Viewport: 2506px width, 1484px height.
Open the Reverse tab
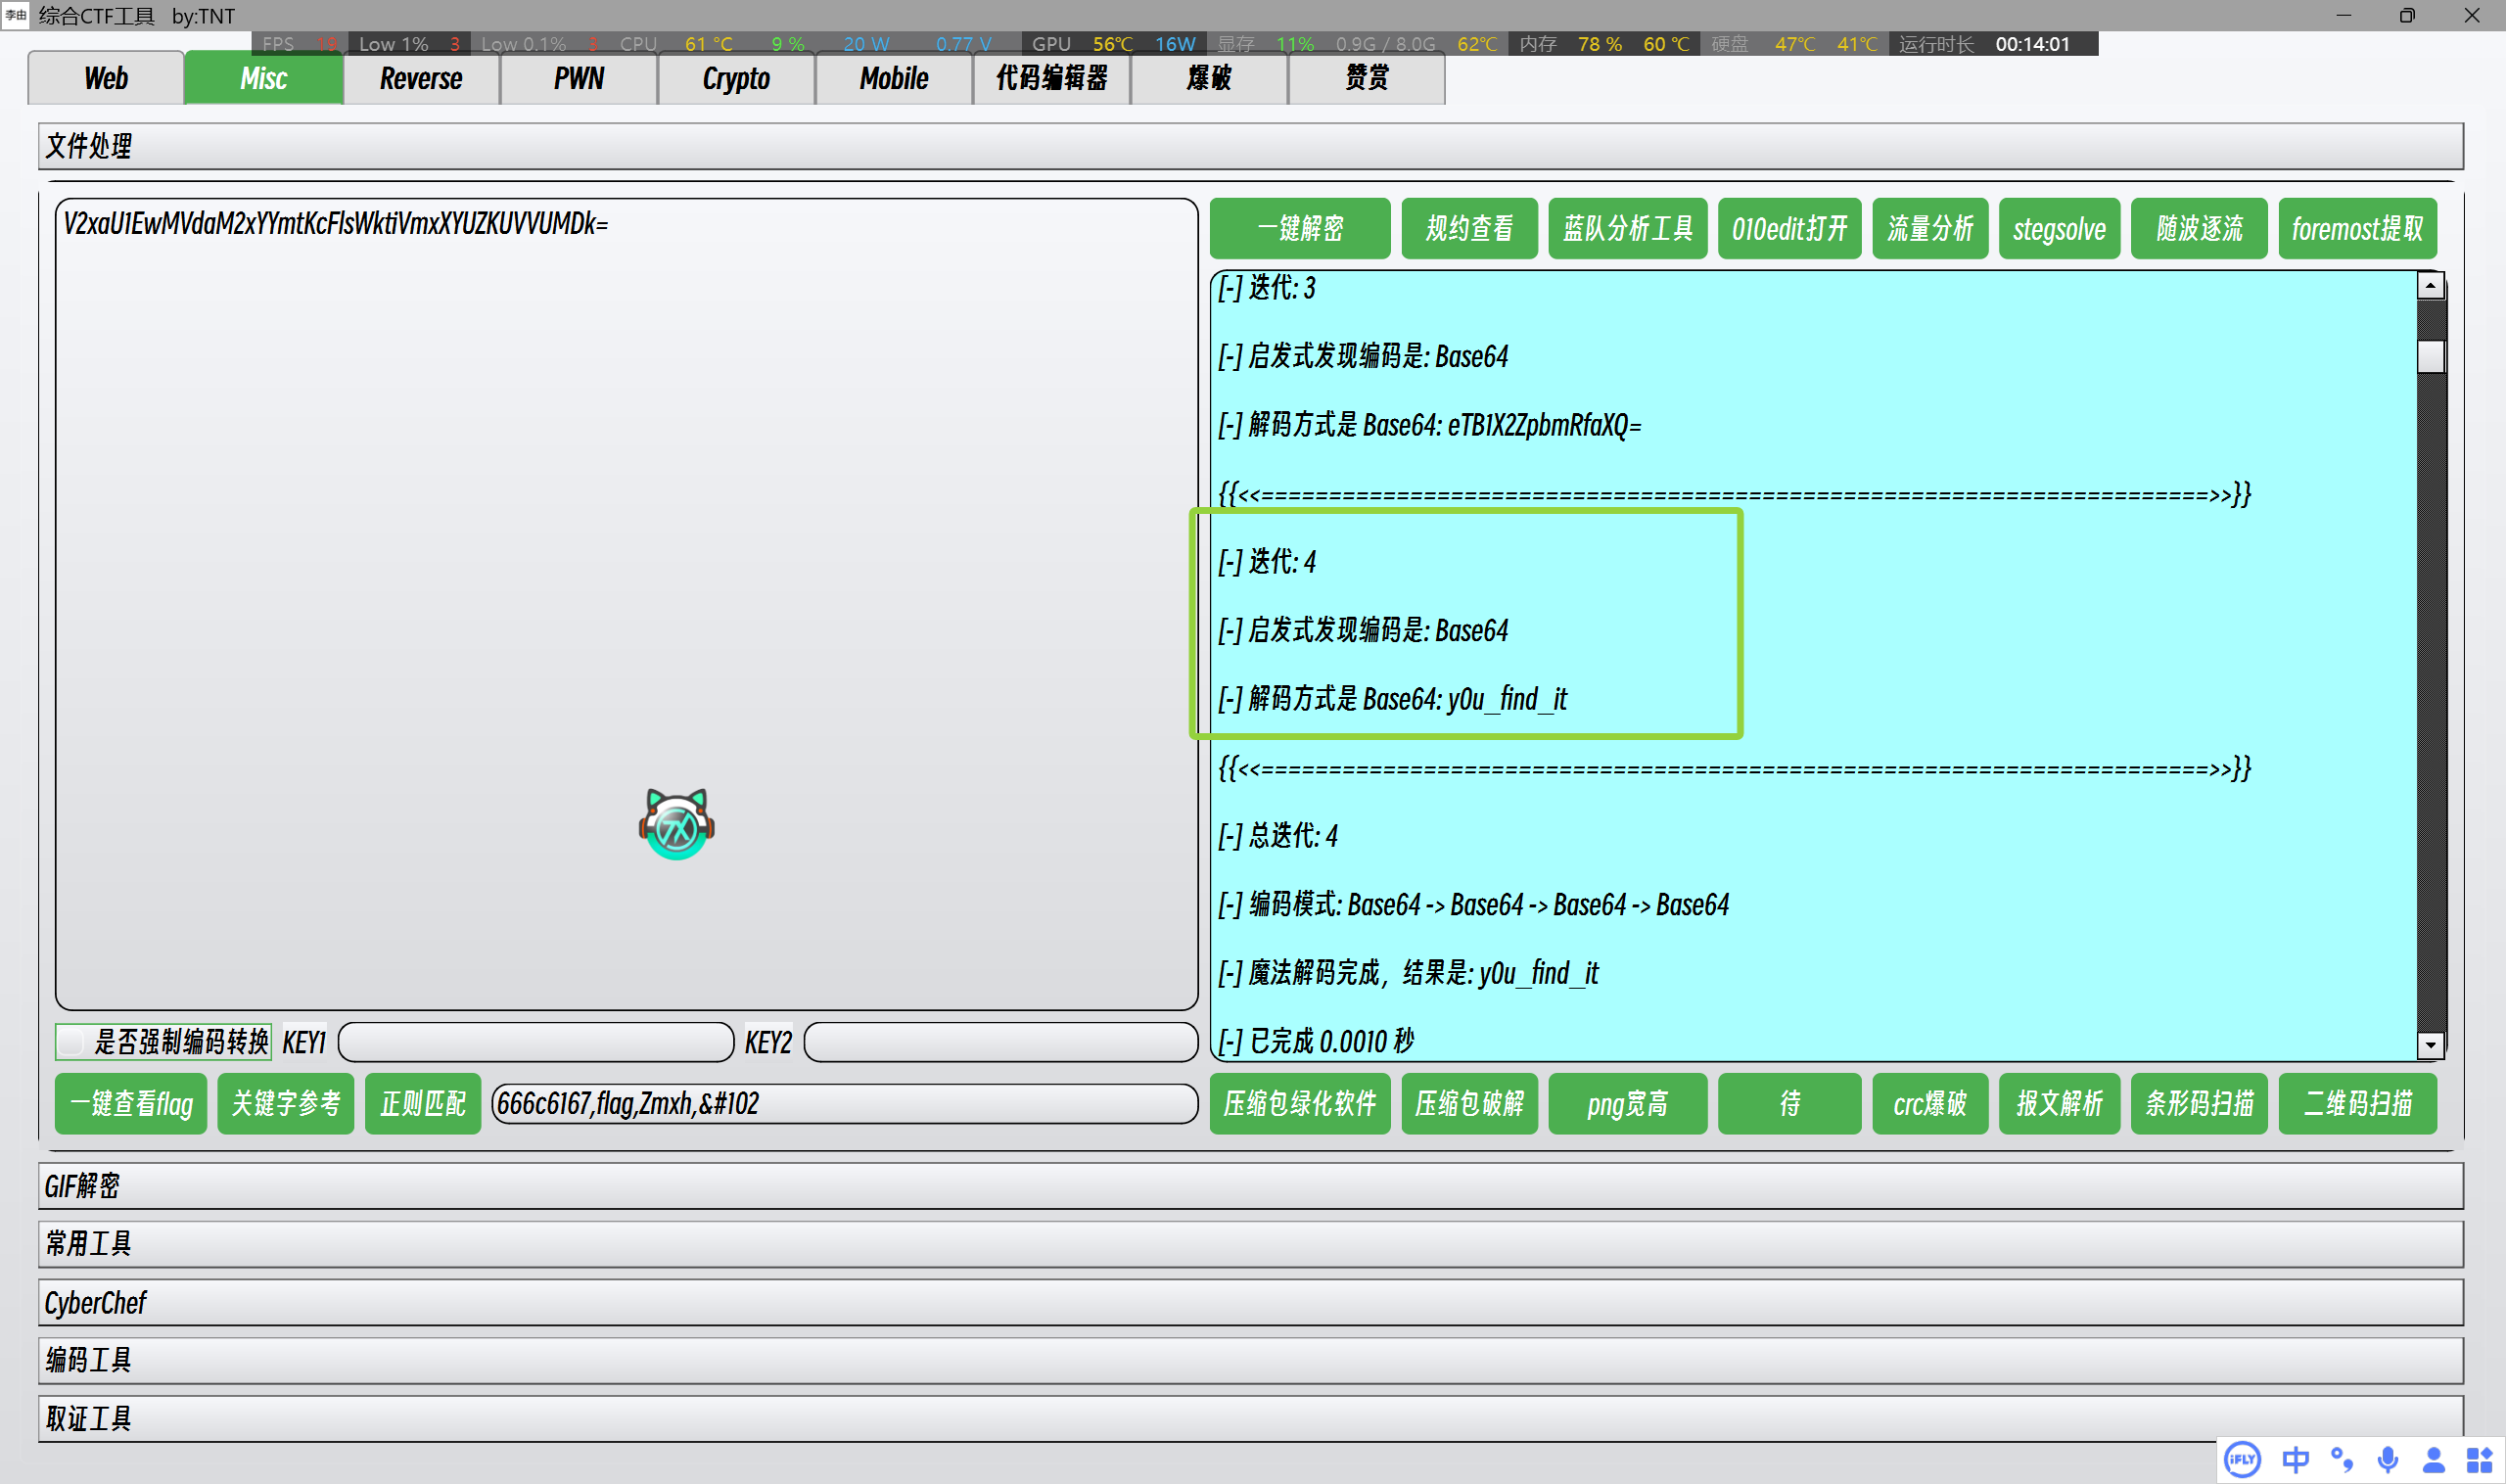pyautogui.click(x=421, y=78)
